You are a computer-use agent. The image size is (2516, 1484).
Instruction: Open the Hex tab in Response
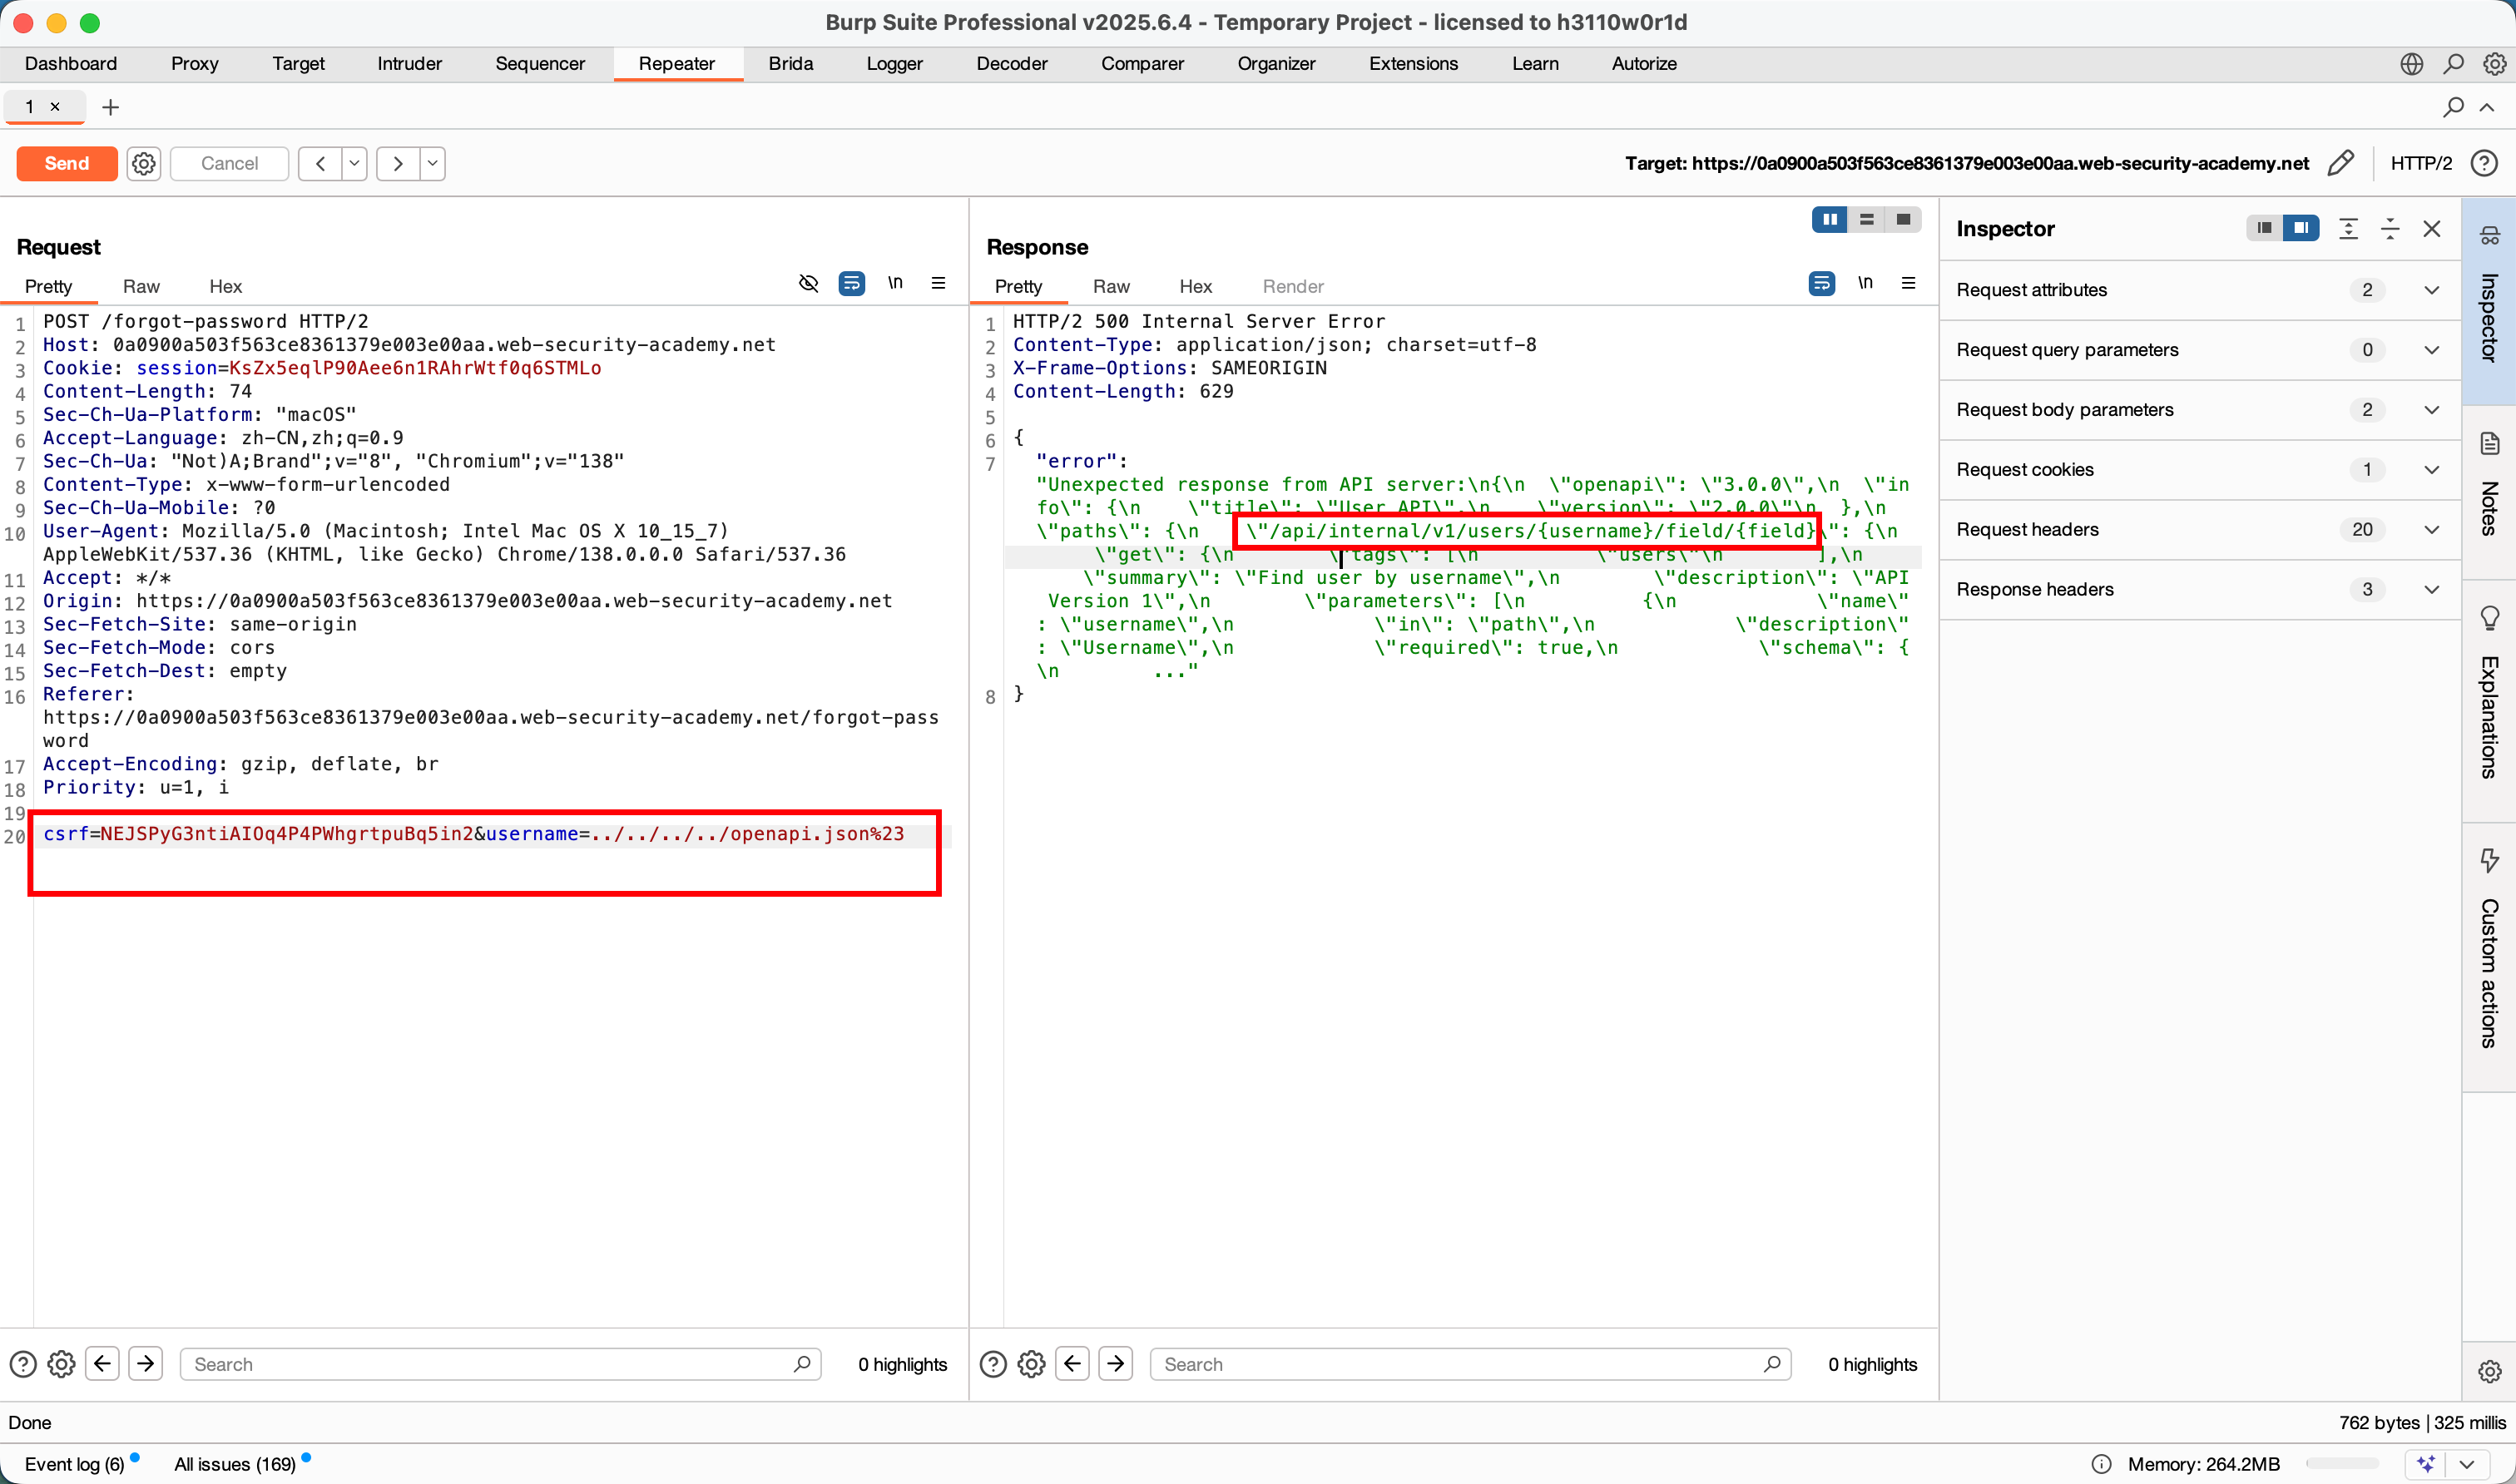coord(1195,287)
